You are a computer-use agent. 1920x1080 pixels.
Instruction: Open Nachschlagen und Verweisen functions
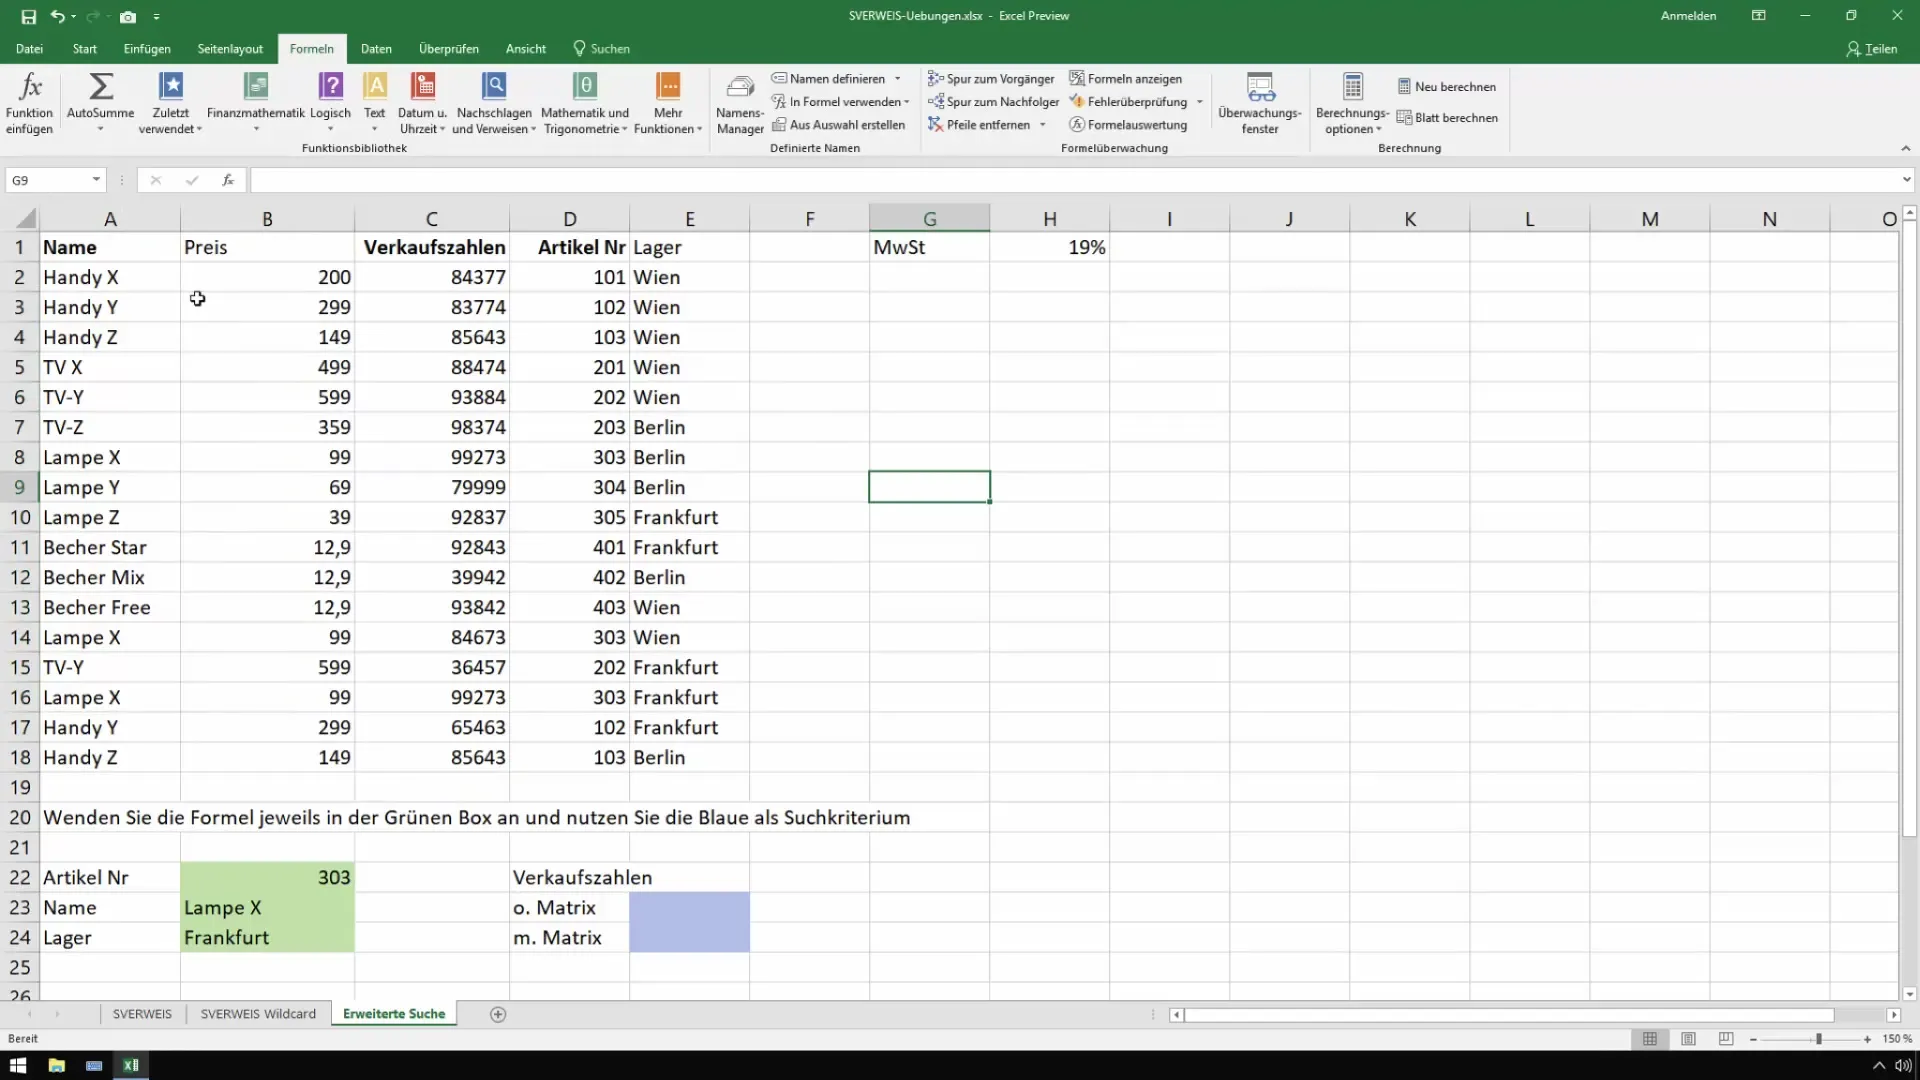point(494,103)
